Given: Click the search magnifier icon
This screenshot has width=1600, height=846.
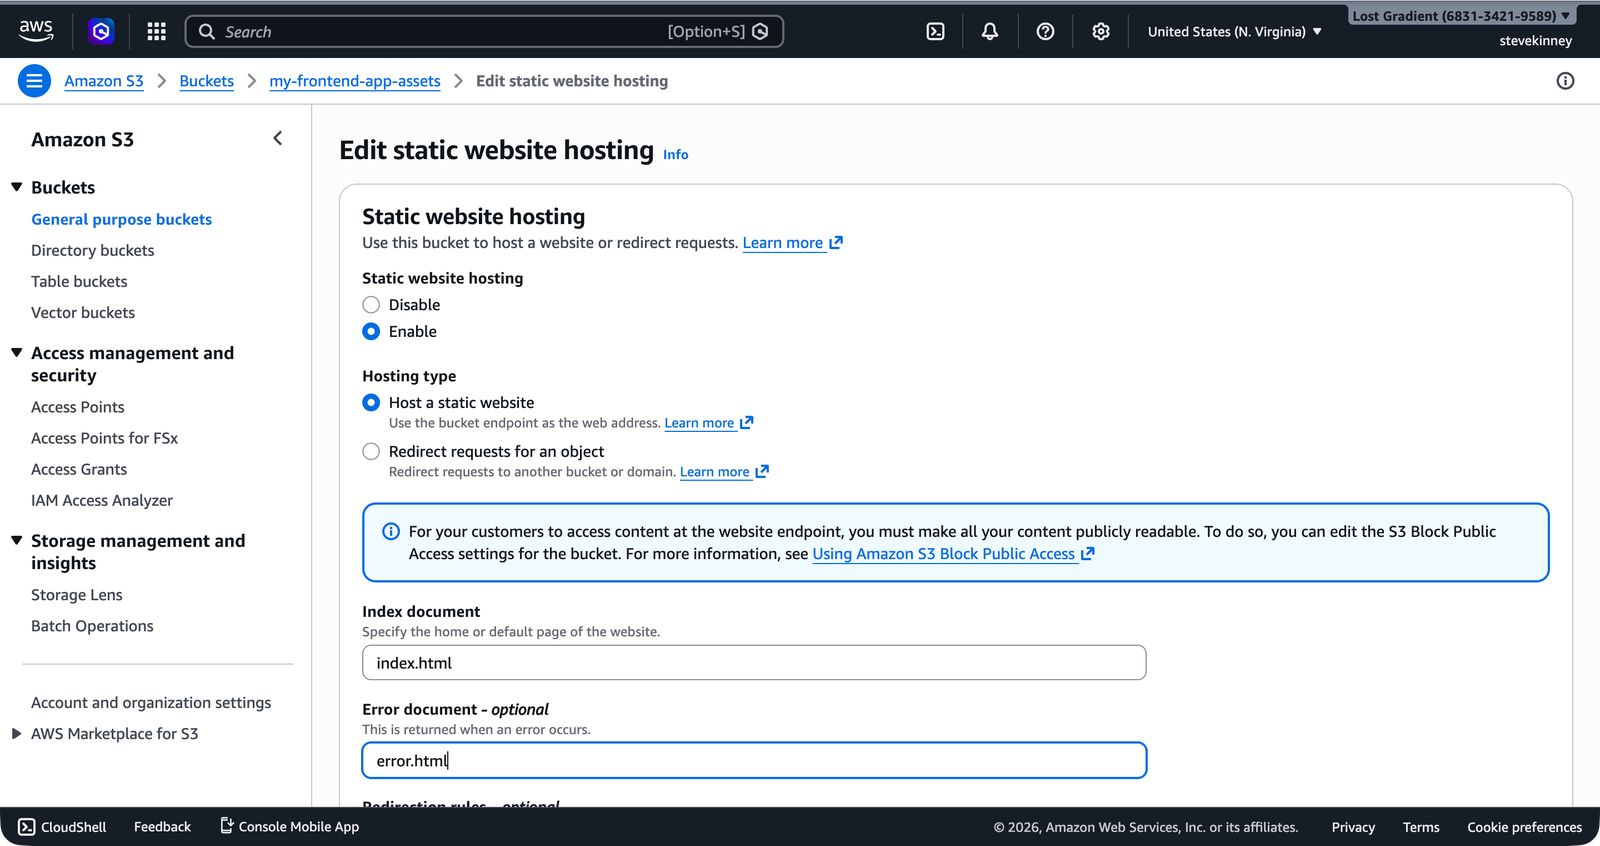Looking at the screenshot, I should [207, 32].
